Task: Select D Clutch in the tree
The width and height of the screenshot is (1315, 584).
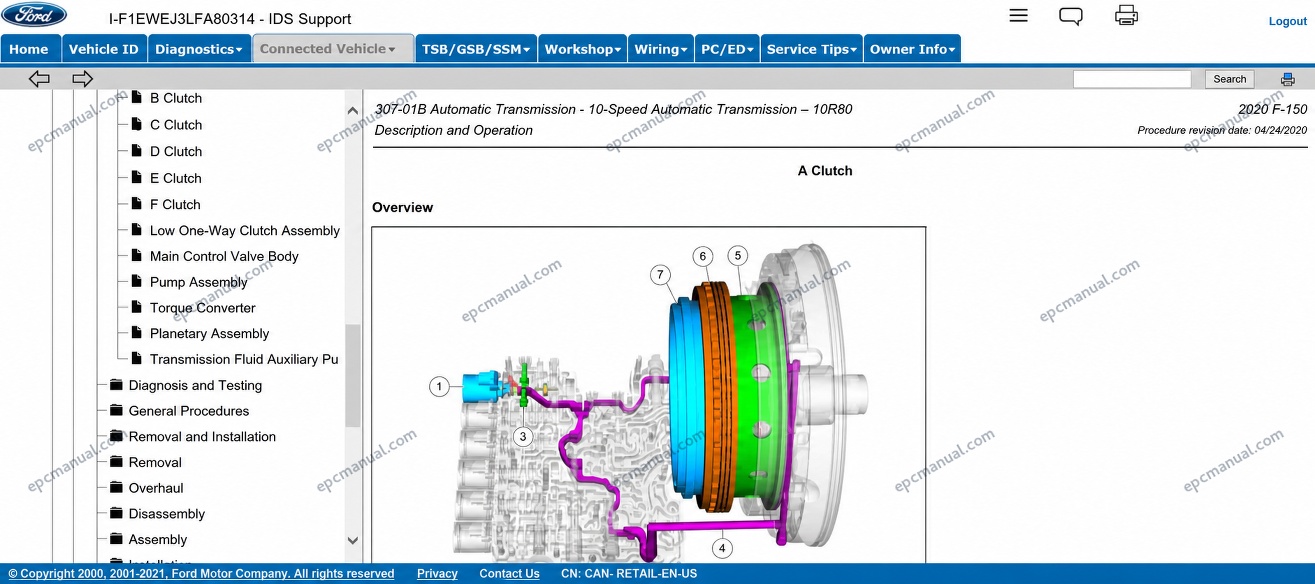Action: 175,151
